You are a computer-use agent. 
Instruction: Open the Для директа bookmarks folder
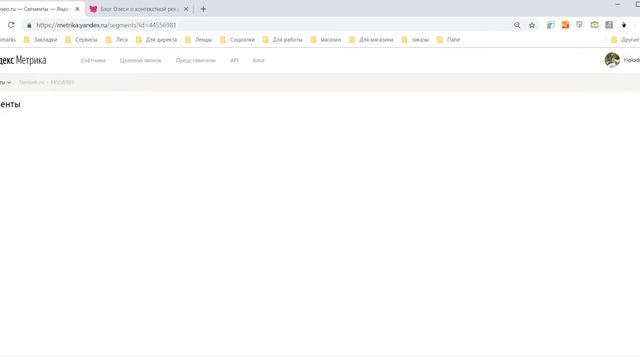(156, 40)
